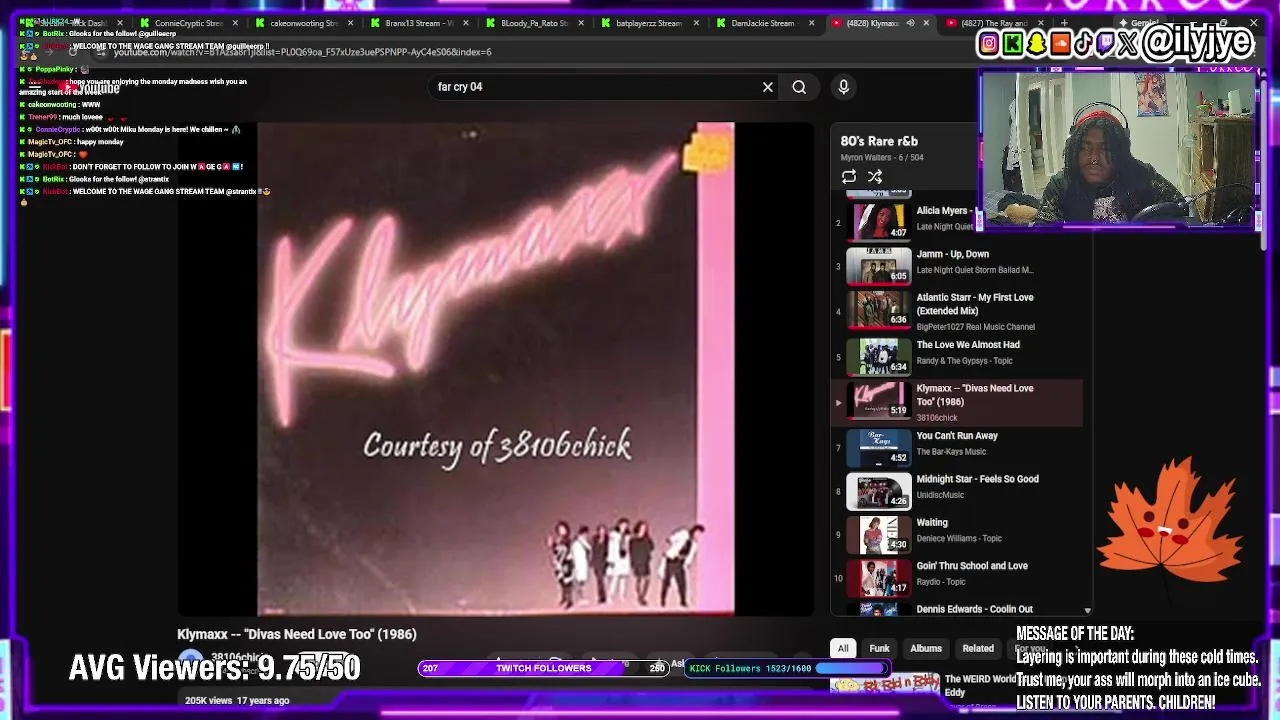The width and height of the screenshot is (1280, 720).
Task: Close the cakeonwooting Stream tab
Action: 350,23
